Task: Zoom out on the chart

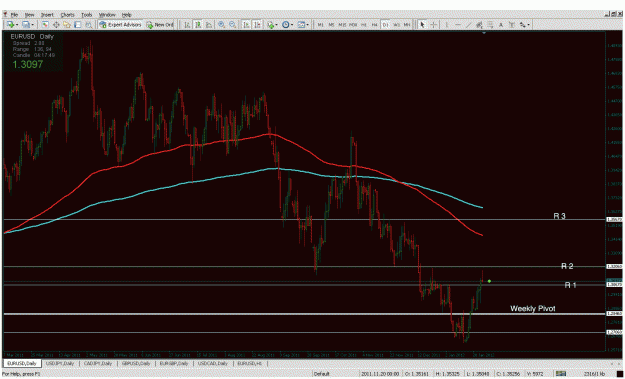Action: pyautogui.click(x=232, y=25)
